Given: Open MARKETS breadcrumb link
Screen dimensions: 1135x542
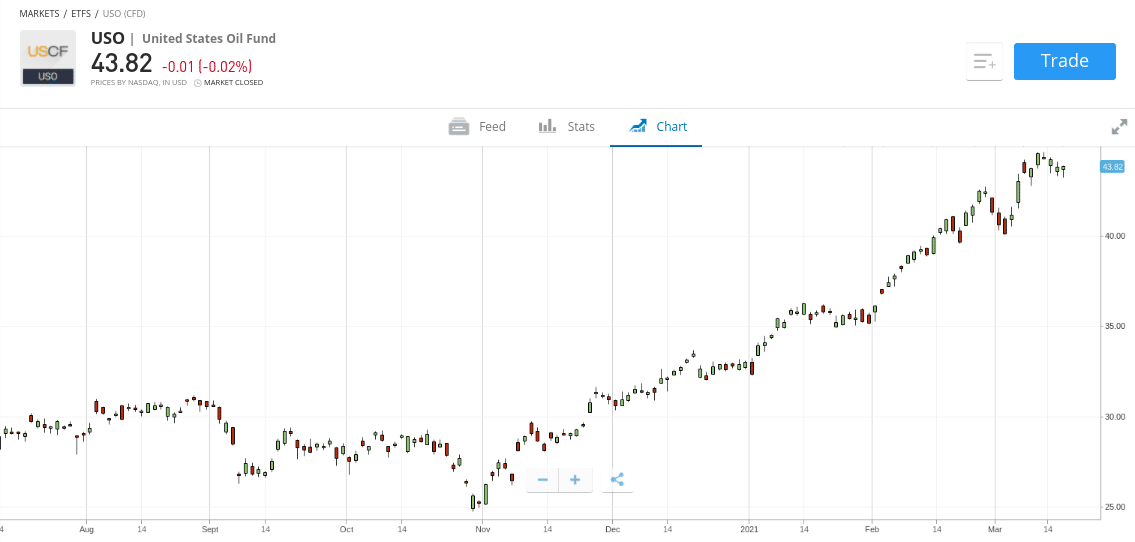Looking at the screenshot, I should 39,14.
